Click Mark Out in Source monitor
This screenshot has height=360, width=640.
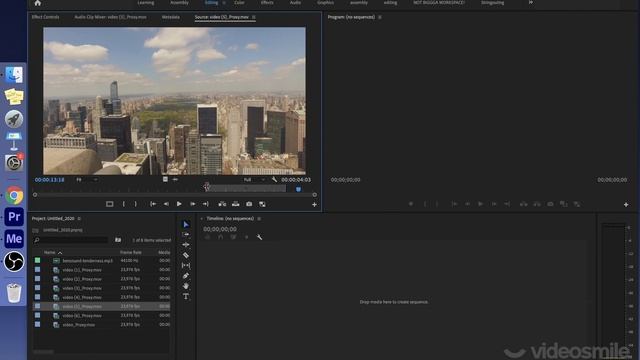click(136, 204)
